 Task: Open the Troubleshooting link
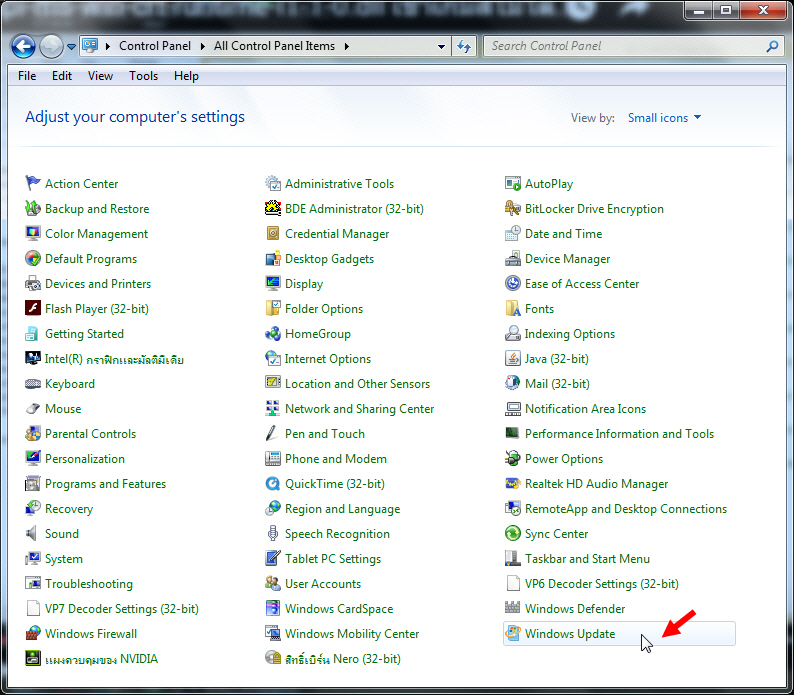89,584
